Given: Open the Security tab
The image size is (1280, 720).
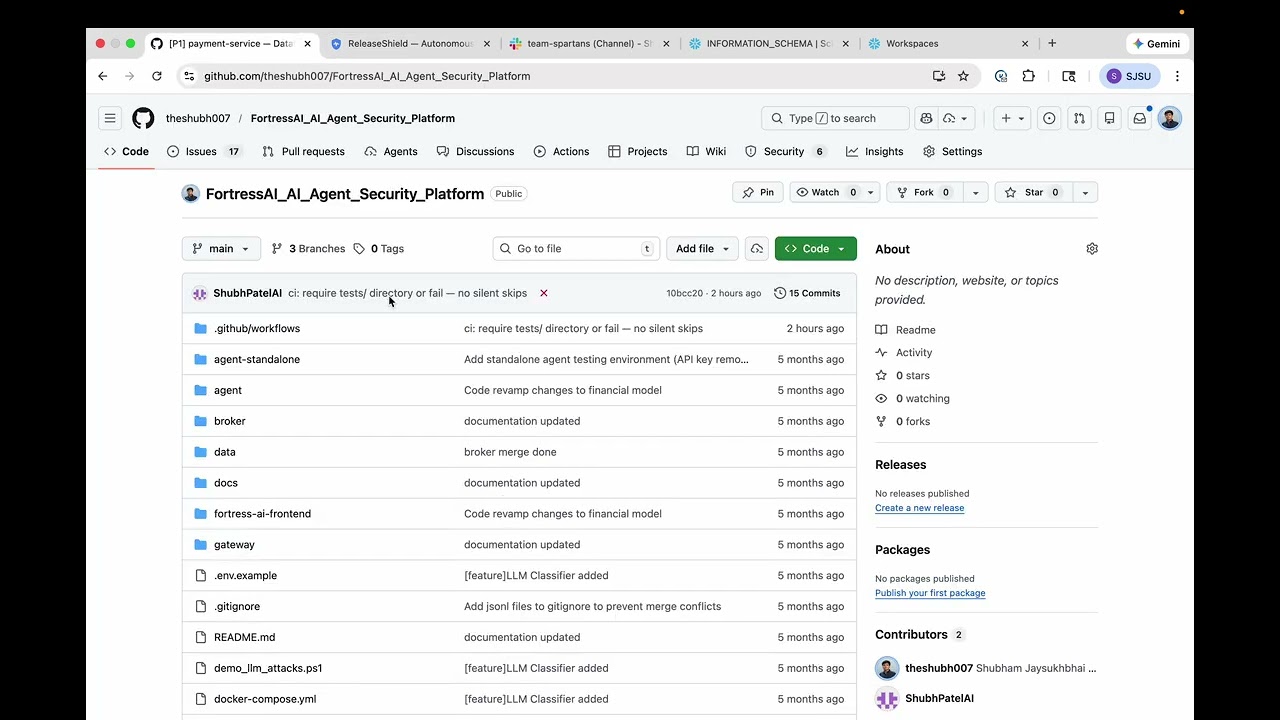Looking at the screenshot, I should click(785, 152).
